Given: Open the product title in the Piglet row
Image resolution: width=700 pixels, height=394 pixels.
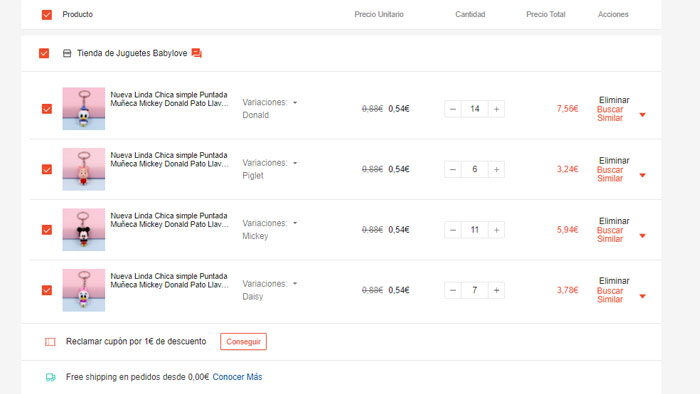Looking at the screenshot, I should [x=169, y=160].
